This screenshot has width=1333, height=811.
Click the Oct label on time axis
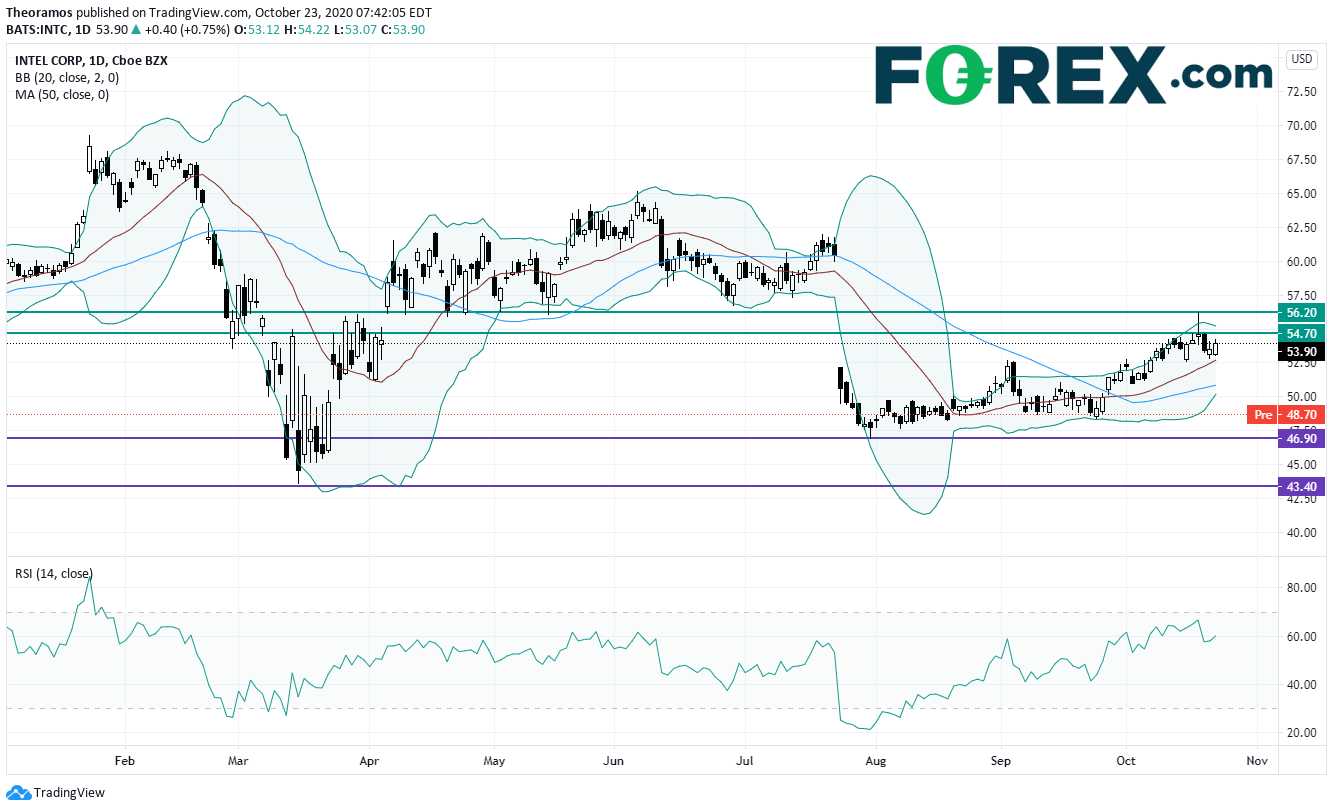point(1126,761)
